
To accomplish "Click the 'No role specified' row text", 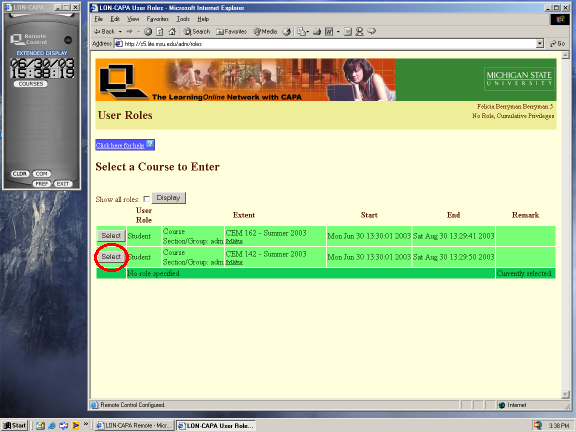I will (154, 273).
